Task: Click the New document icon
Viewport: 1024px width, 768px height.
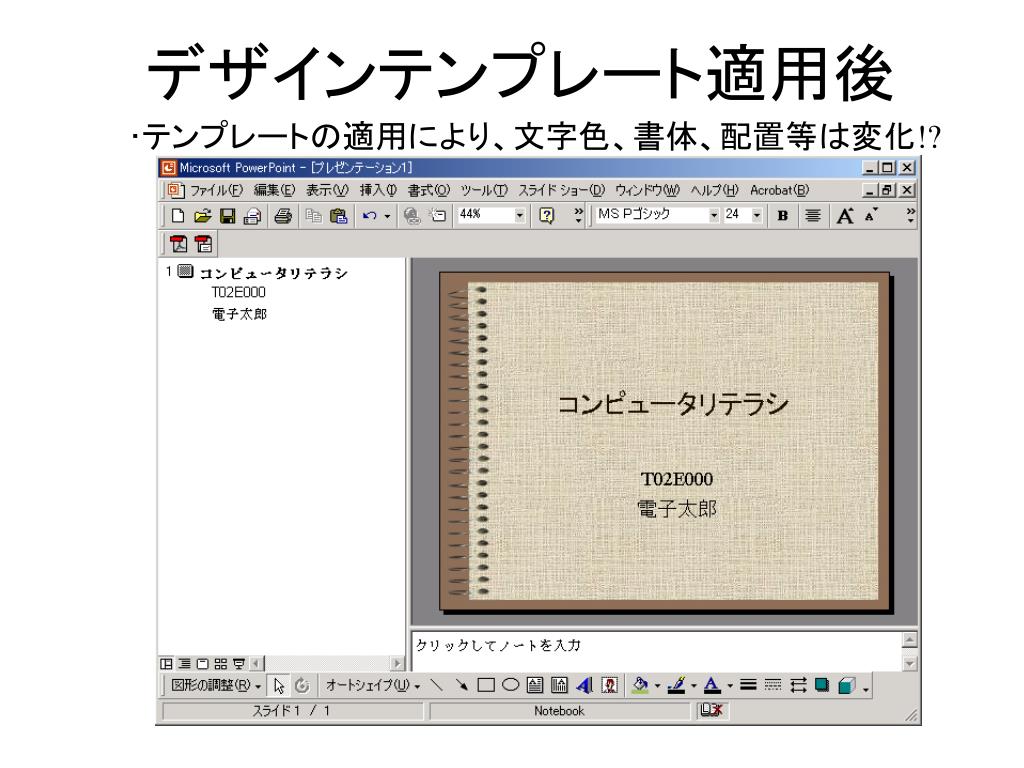Action: pos(178,216)
